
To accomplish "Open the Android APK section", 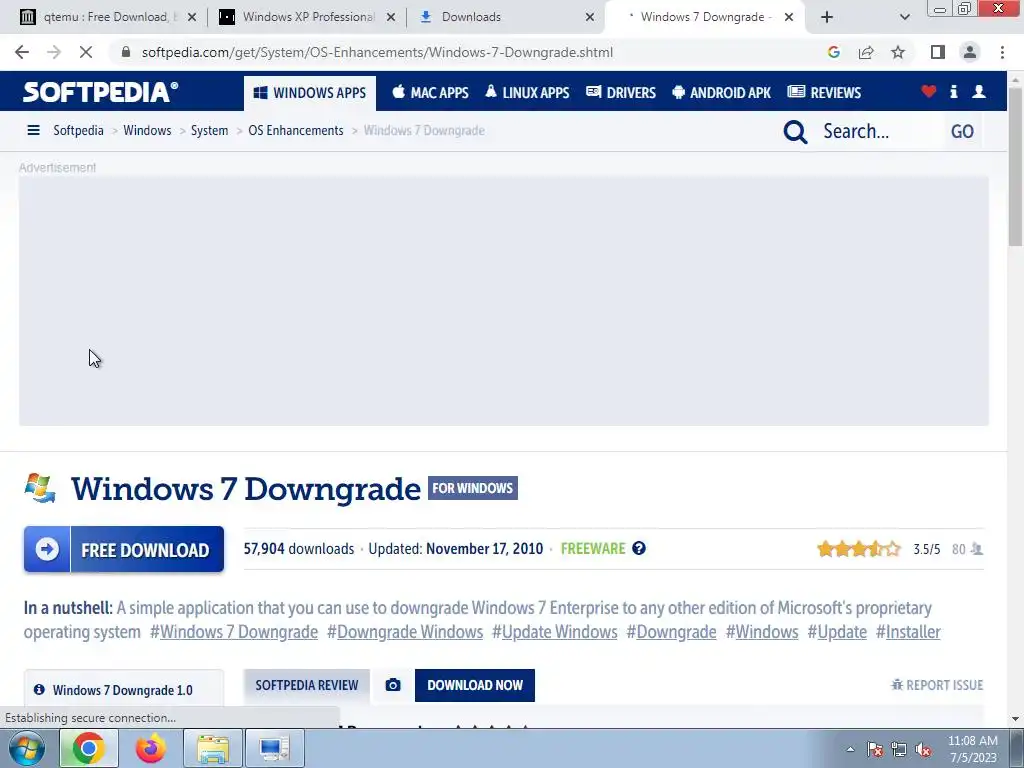I will 721,93.
